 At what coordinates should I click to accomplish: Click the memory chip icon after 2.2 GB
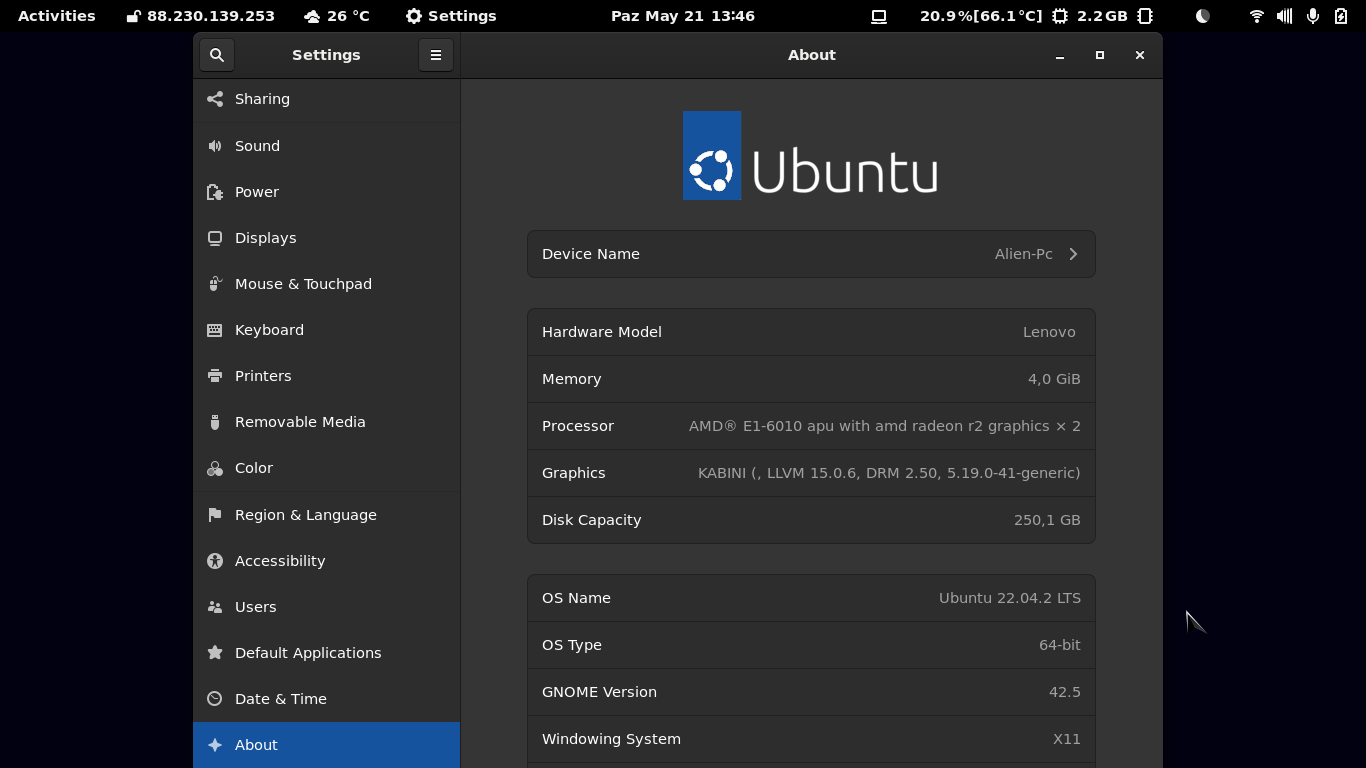point(1145,16)
